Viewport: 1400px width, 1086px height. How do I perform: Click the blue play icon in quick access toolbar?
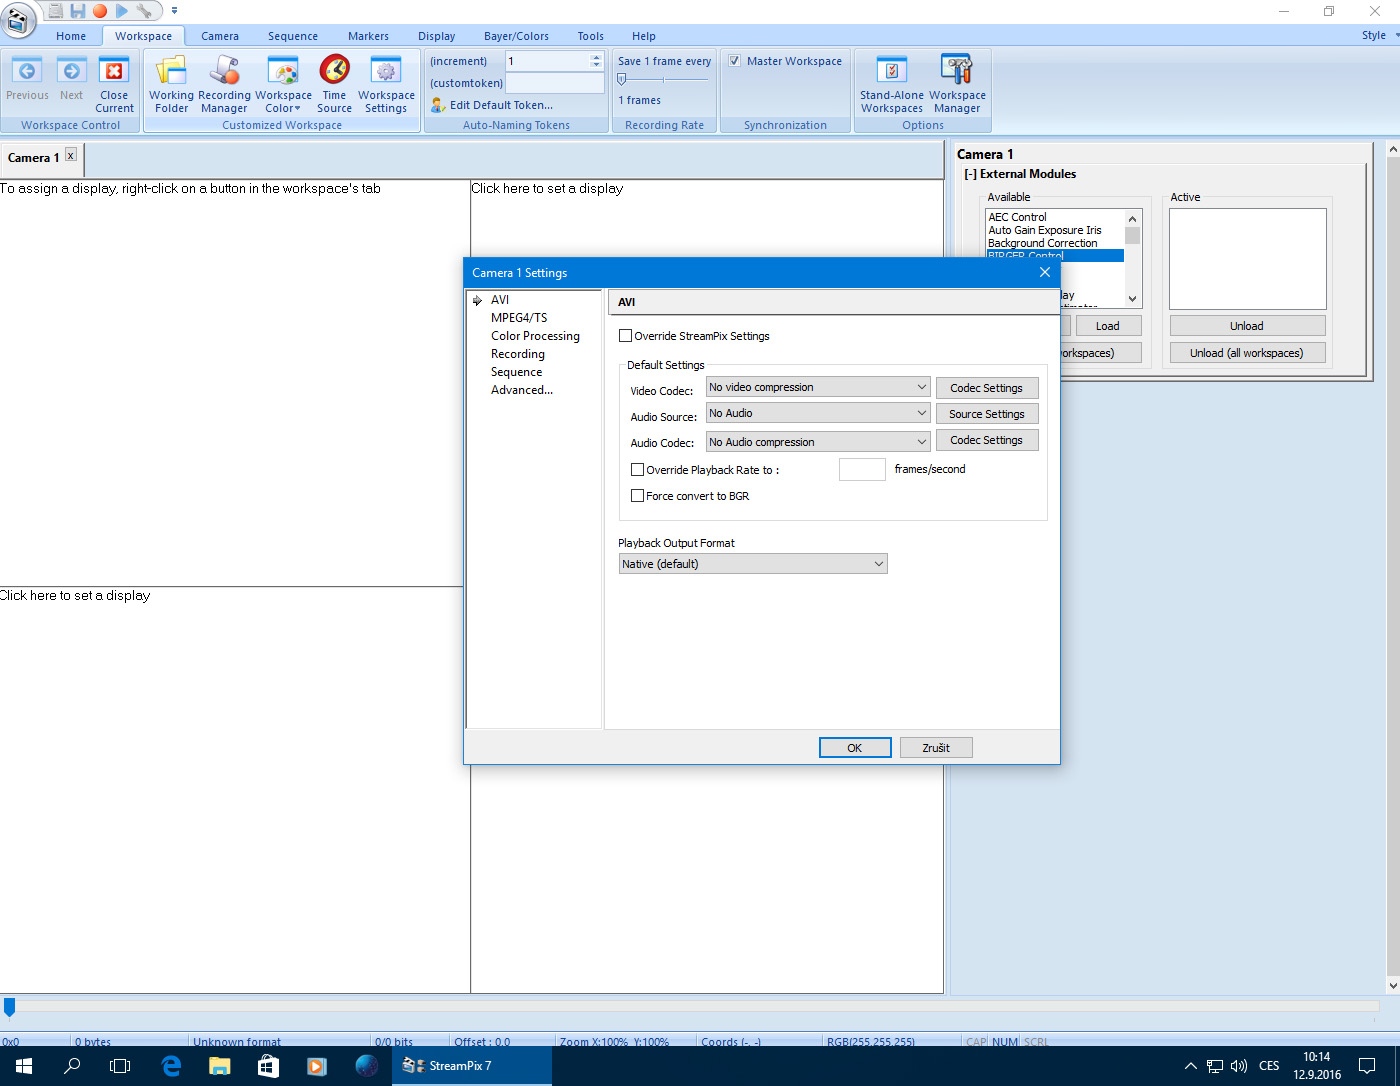pyautogui.click(x=122, y=11)
